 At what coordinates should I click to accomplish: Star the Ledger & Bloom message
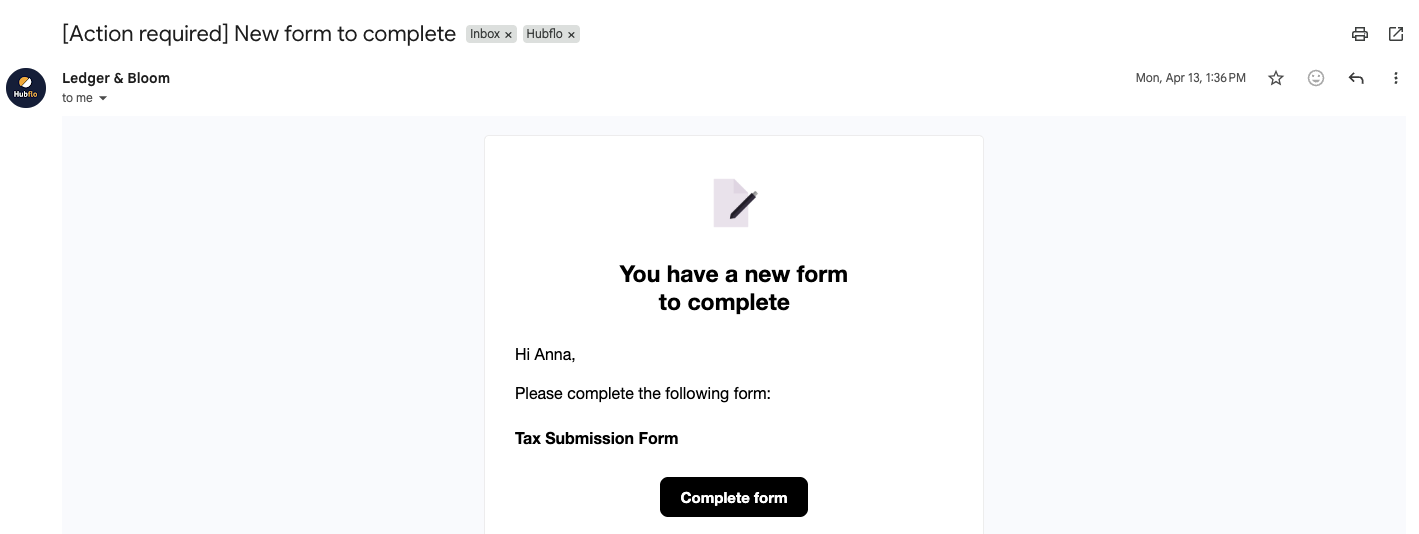click(x=1276, y=78)
